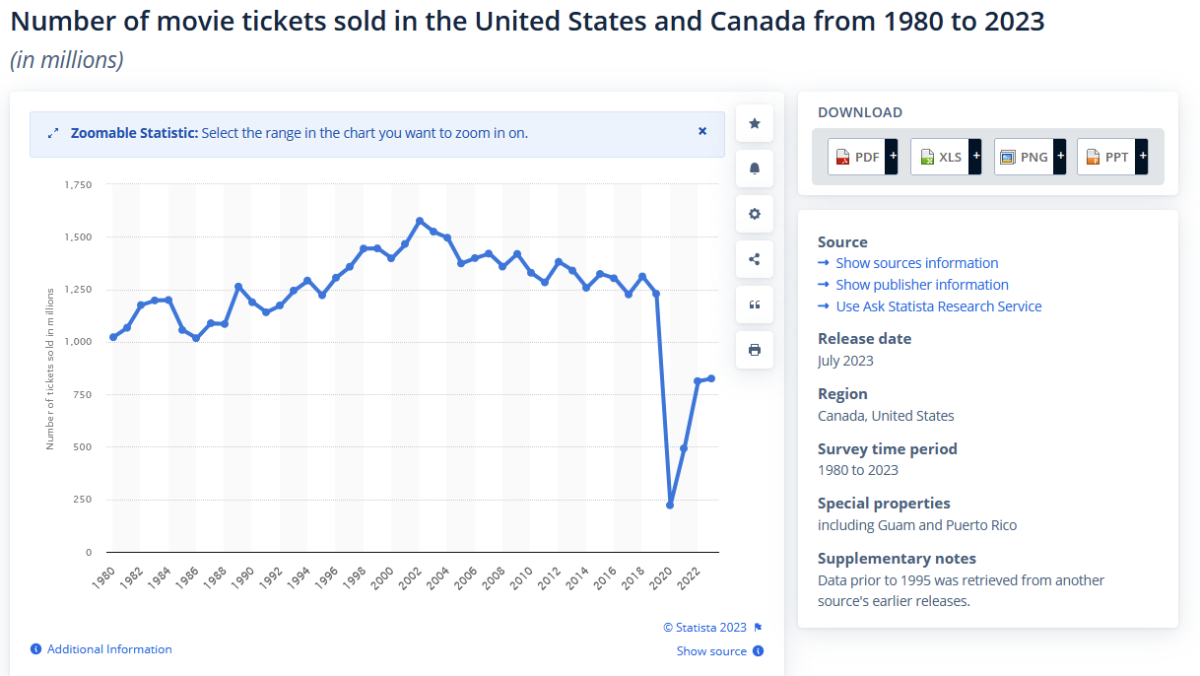Click Use Ask Statista Research Service
This screenshot has height=676, width=1200.
[x=938, y=307]
